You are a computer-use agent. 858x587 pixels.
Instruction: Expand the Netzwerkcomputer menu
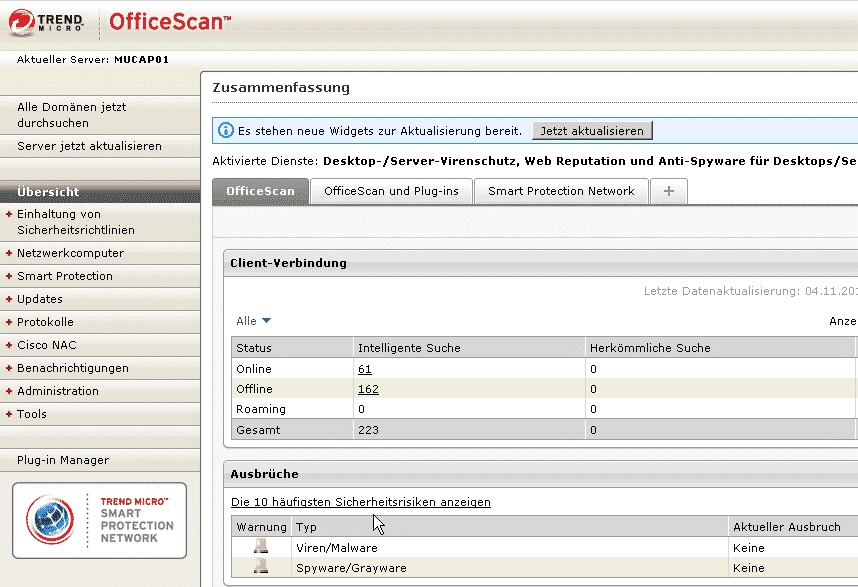9,253
